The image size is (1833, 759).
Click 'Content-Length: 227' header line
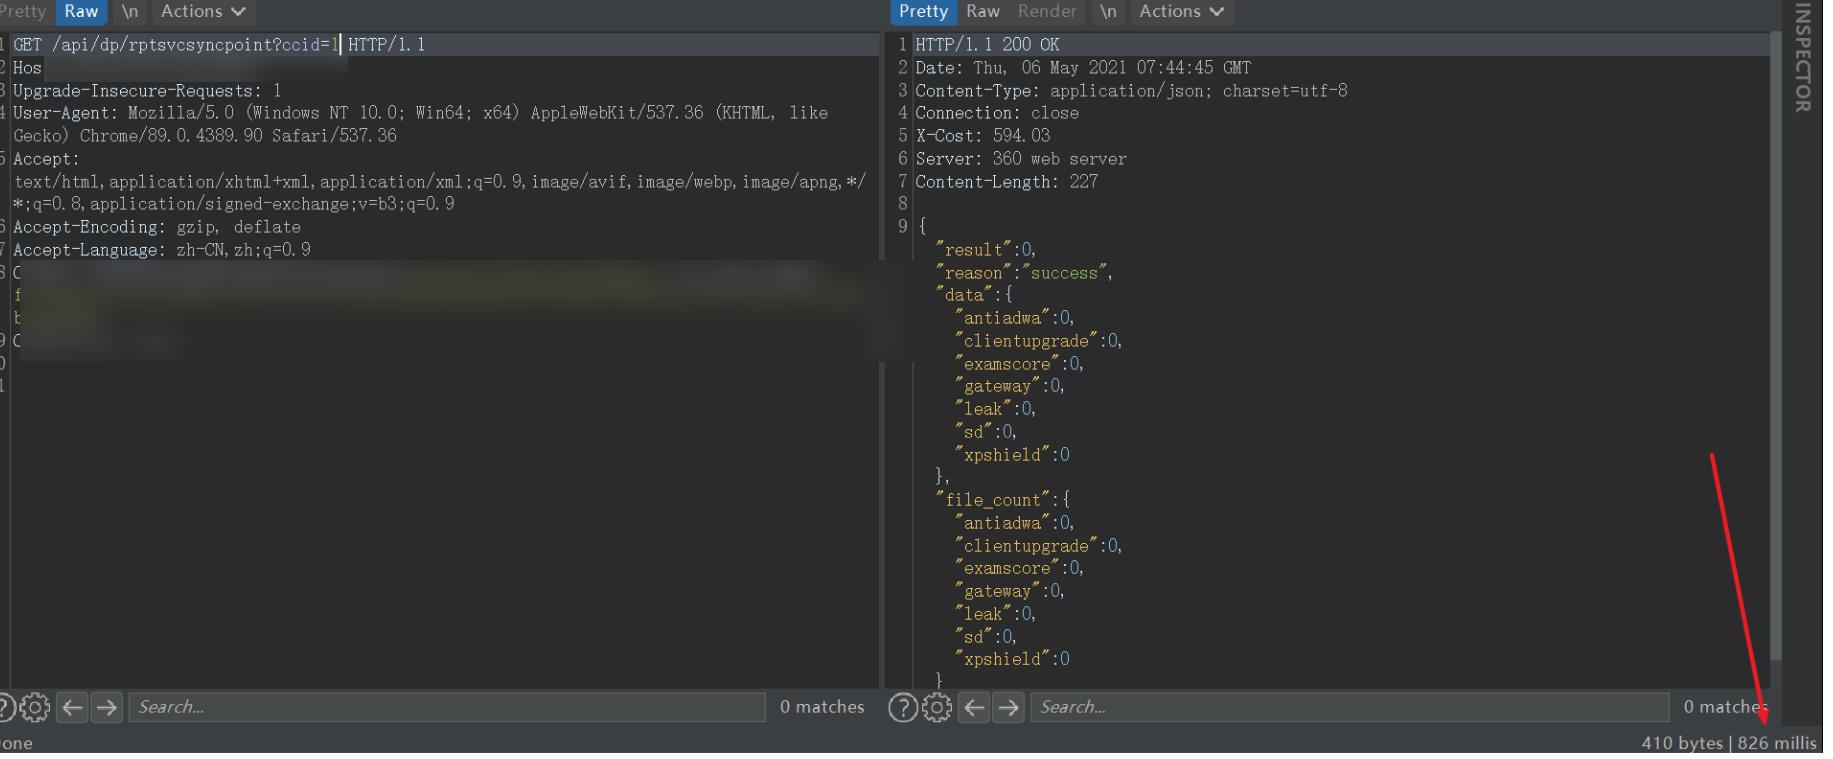coord(1007,182)
